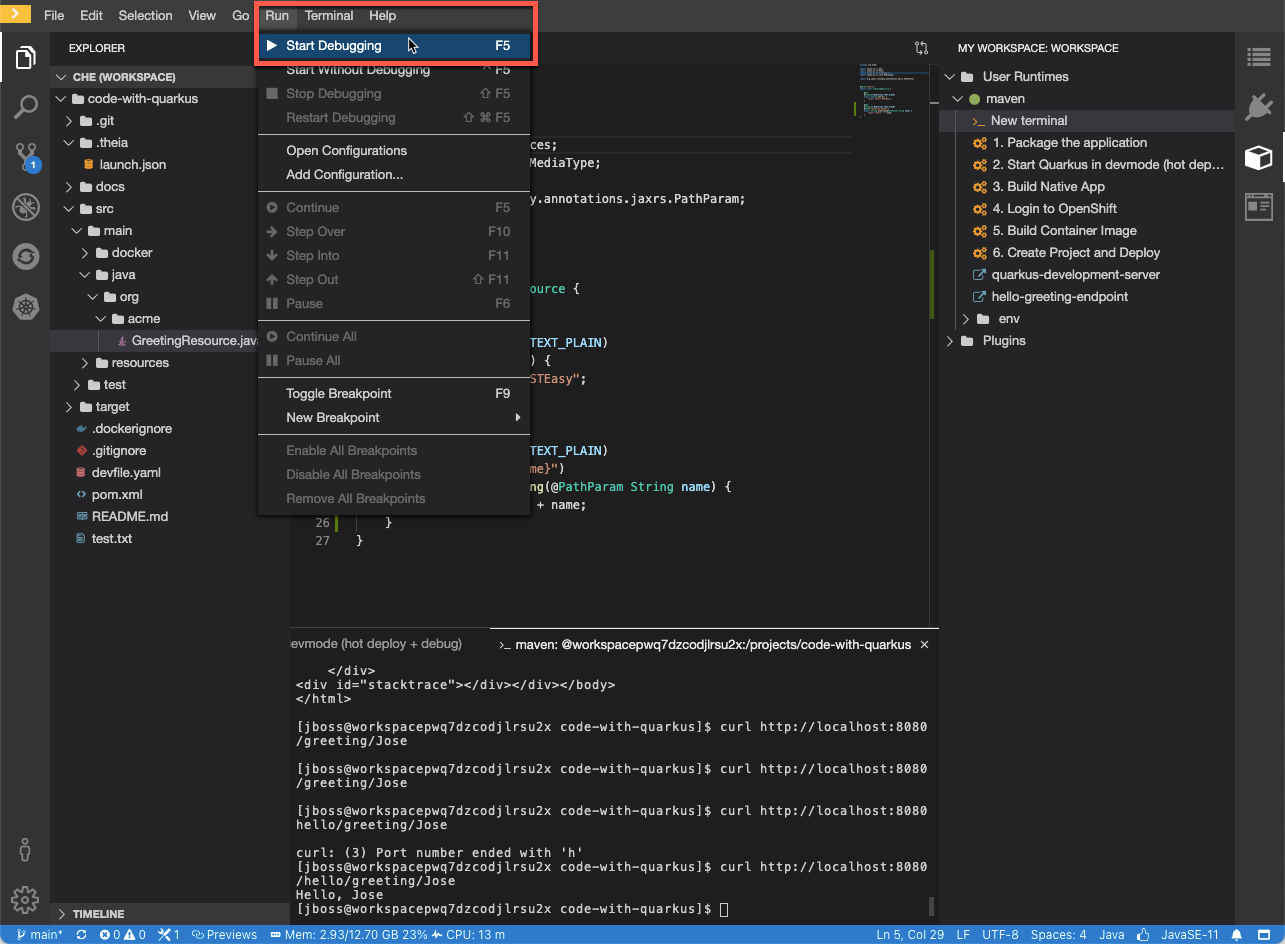
Task: Click link icon of quarkus-development-server
Action: (980, 275)
